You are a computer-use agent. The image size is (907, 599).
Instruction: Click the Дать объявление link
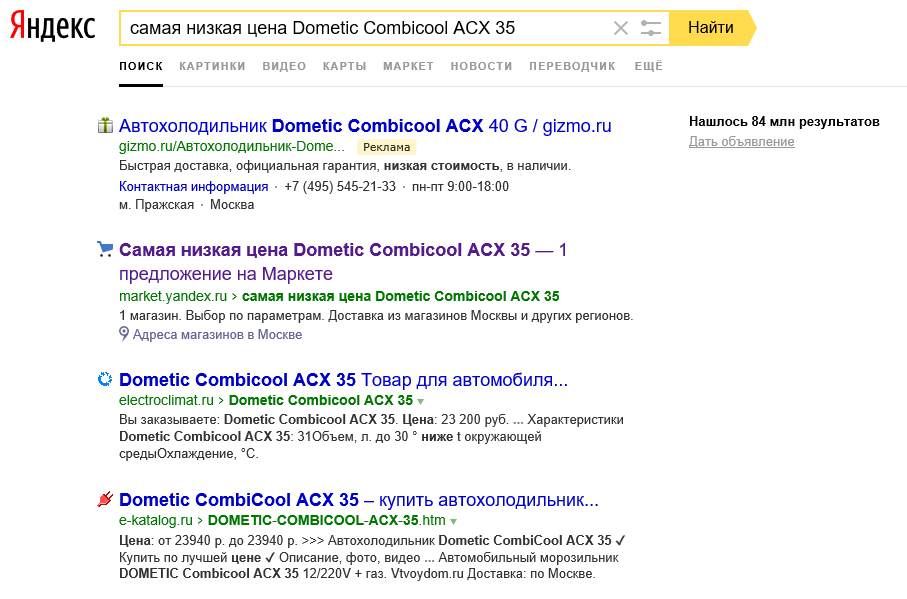pyautogui.click(x=742, y=142)
